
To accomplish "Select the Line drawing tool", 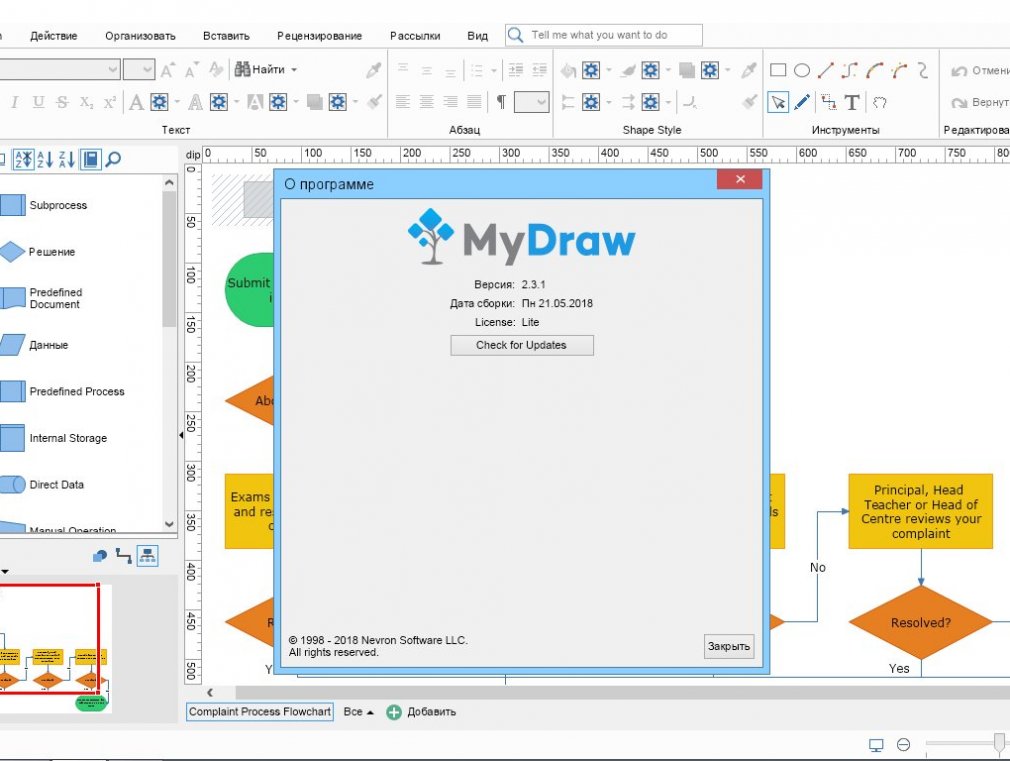I will 826,70.
